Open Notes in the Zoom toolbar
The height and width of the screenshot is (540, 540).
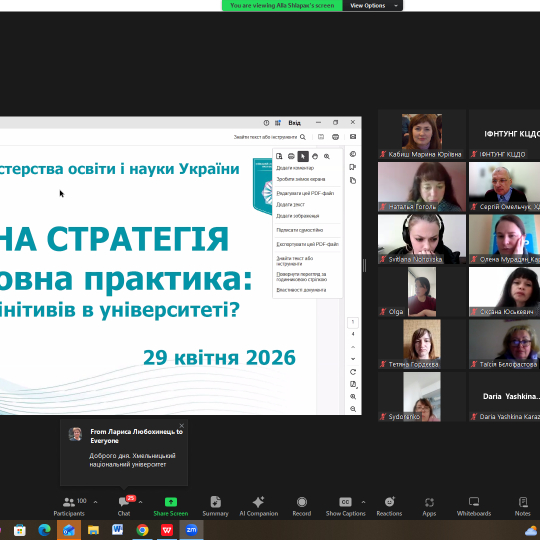(522, 506)
